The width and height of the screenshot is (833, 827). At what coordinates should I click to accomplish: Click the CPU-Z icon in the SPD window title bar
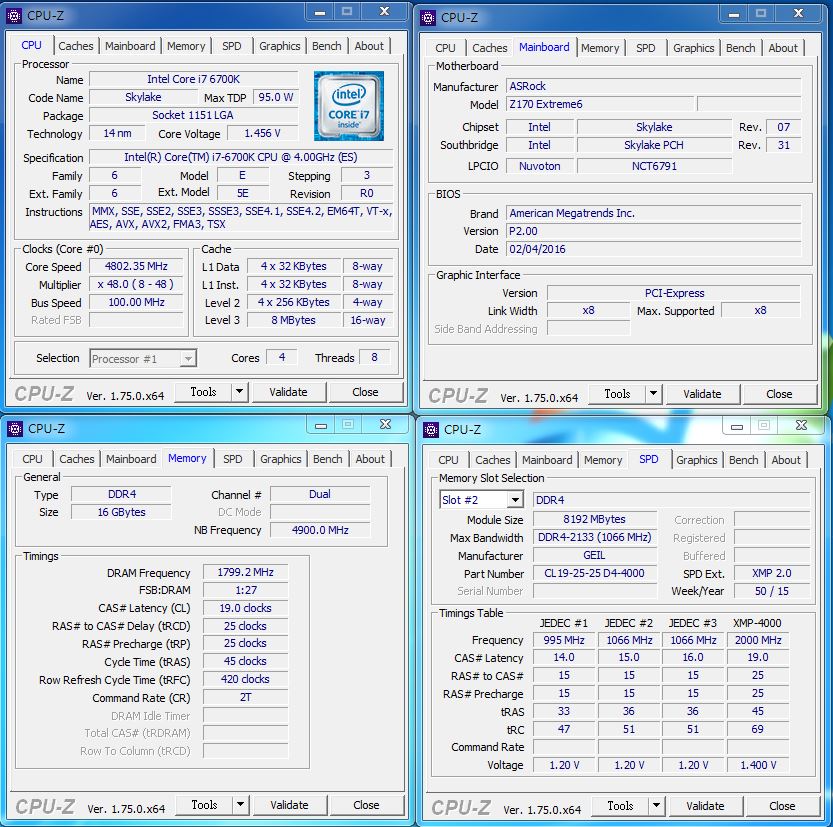(431, 430)
